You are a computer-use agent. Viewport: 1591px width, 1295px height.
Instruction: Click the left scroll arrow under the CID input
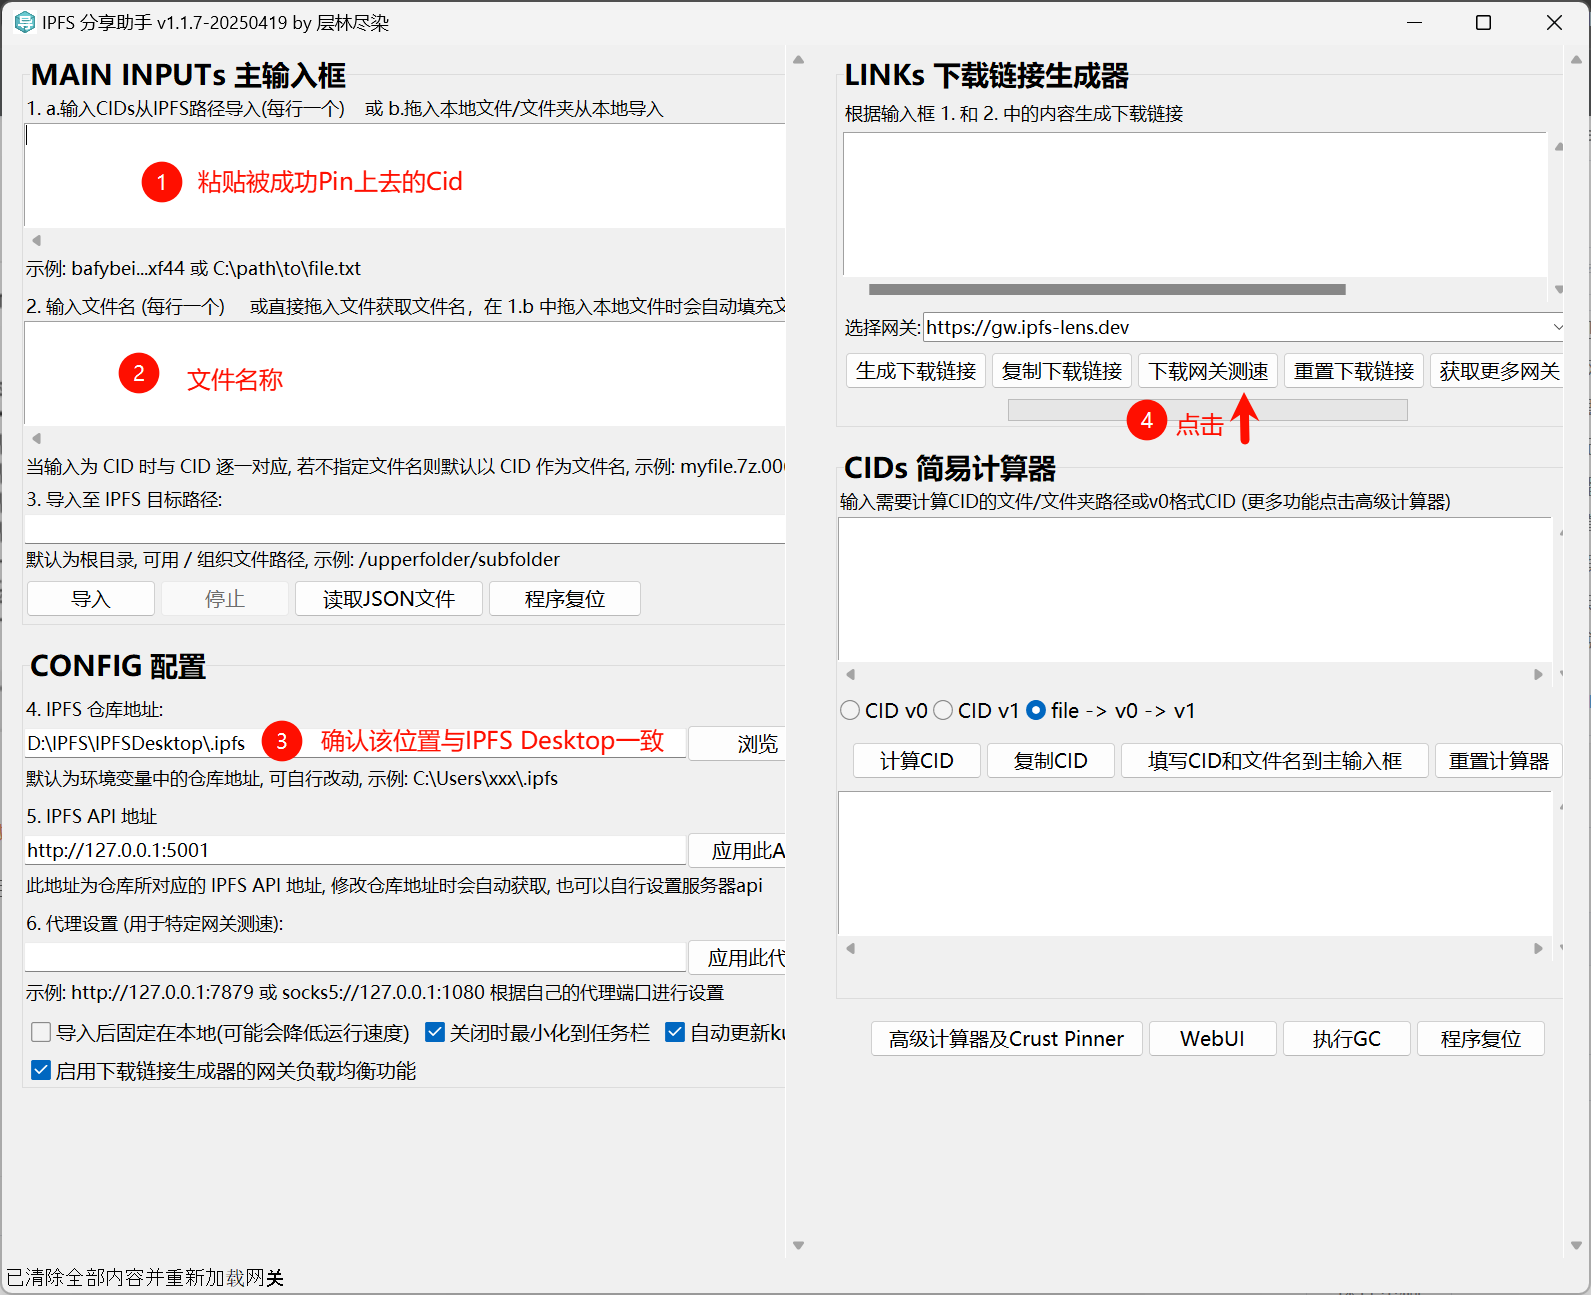coord(36,240)
